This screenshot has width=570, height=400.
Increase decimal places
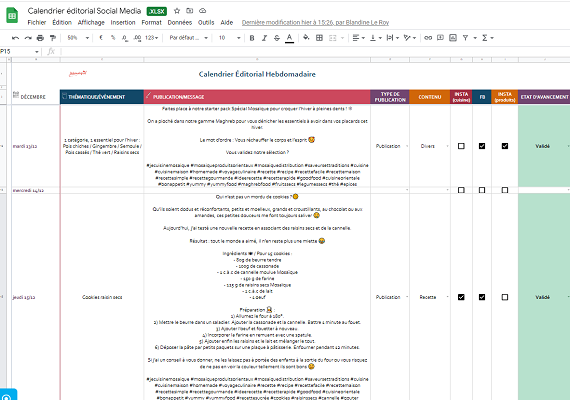tap(137, 38)
